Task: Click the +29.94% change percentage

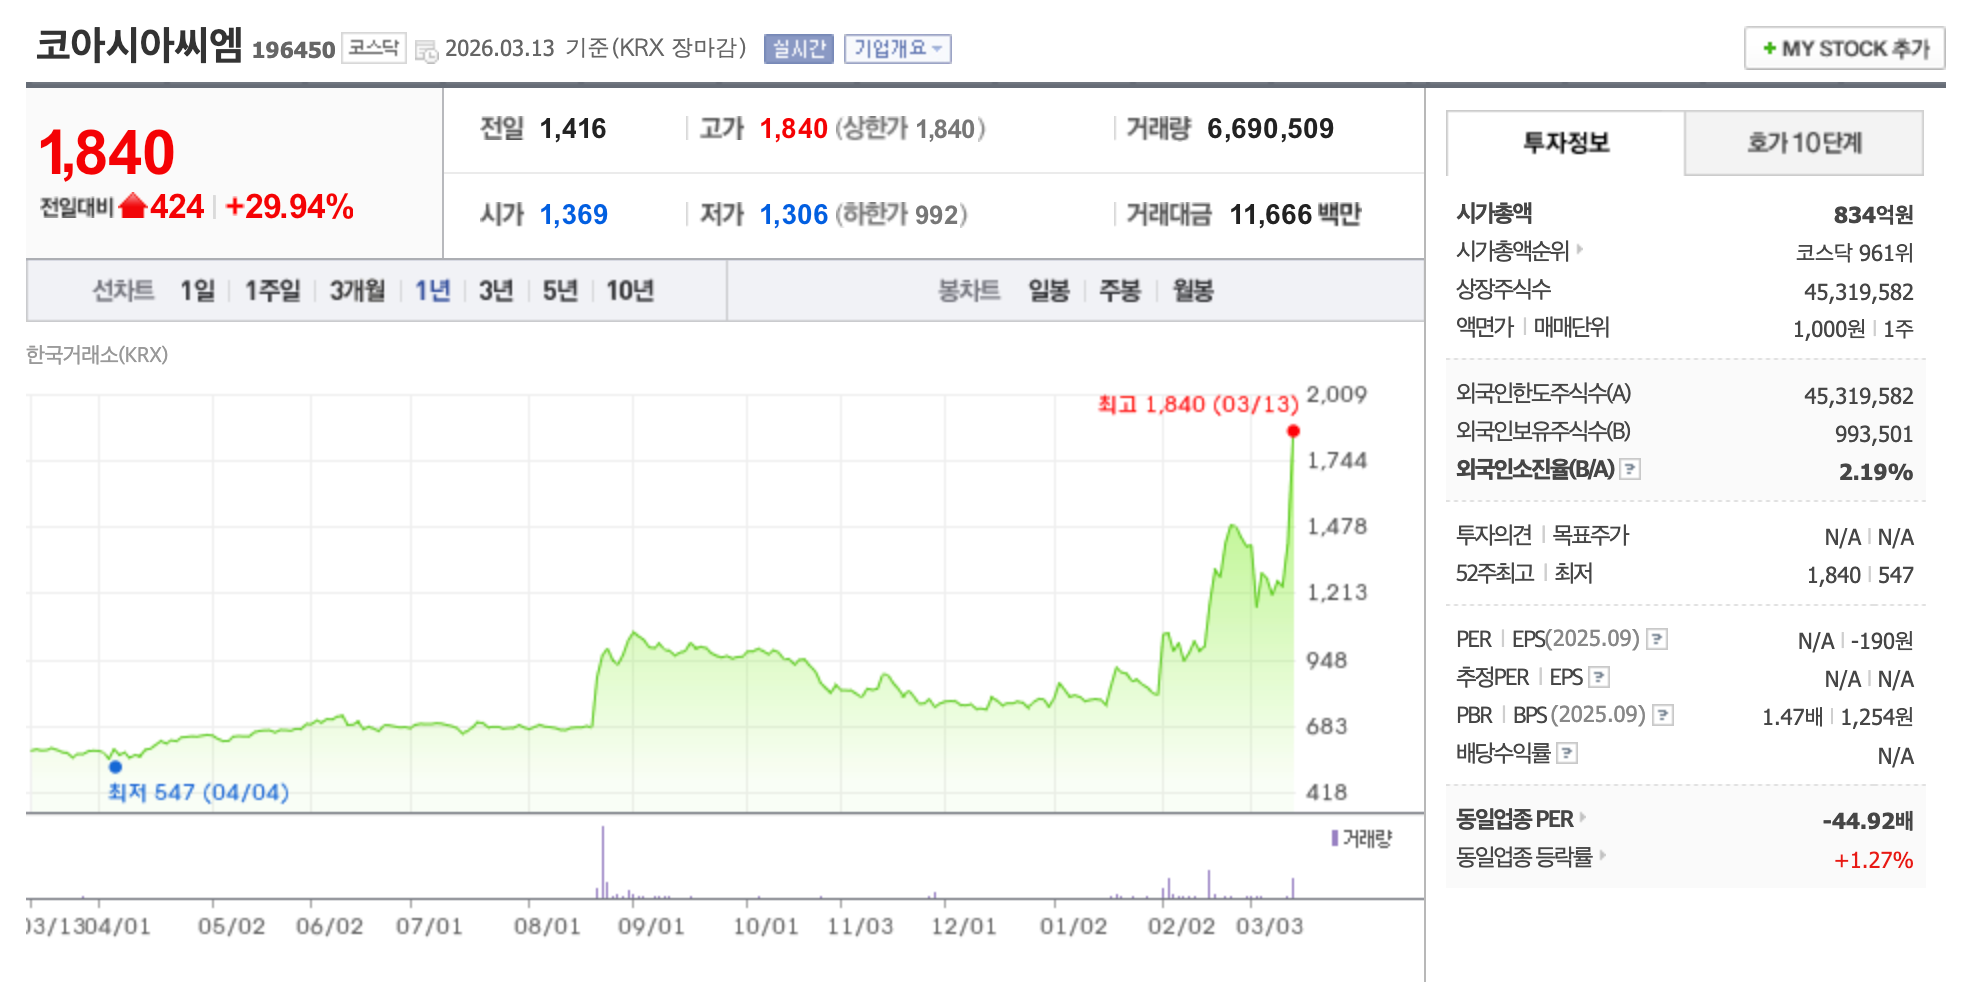Action: pos(289,207)
